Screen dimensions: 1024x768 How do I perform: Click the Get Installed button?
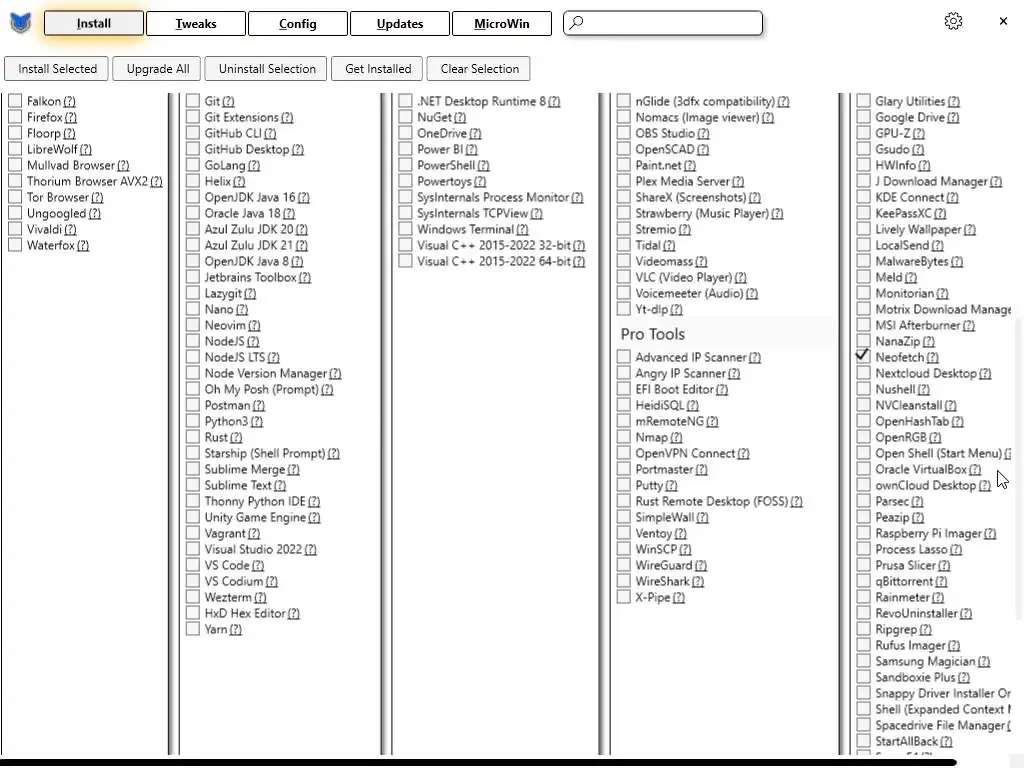click(x=378, y=69)
